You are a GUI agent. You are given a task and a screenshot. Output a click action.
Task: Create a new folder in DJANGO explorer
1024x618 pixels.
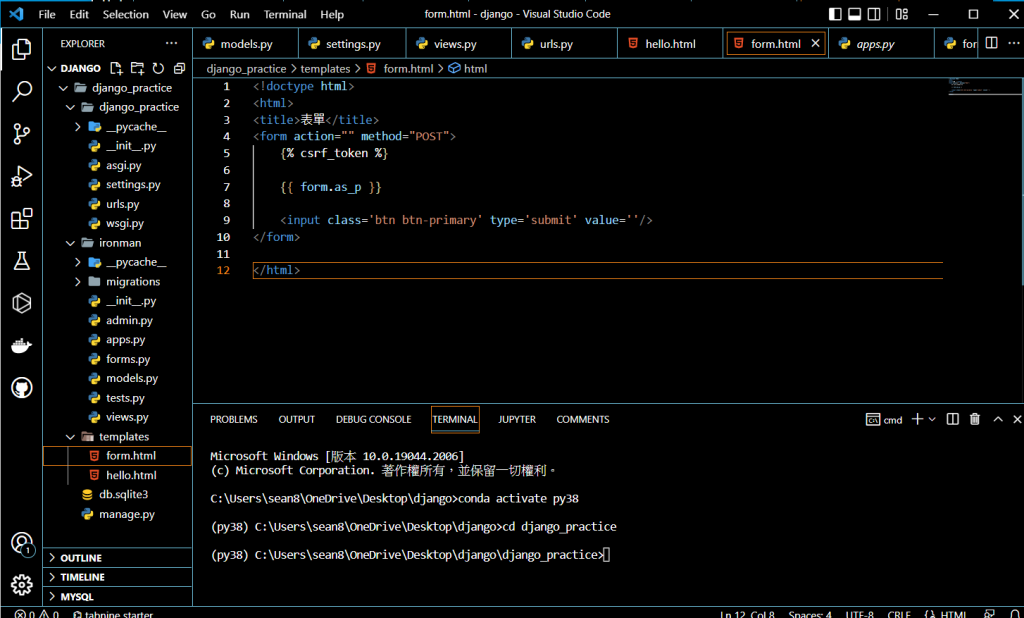pyautogui.click(x=137, y=68)
